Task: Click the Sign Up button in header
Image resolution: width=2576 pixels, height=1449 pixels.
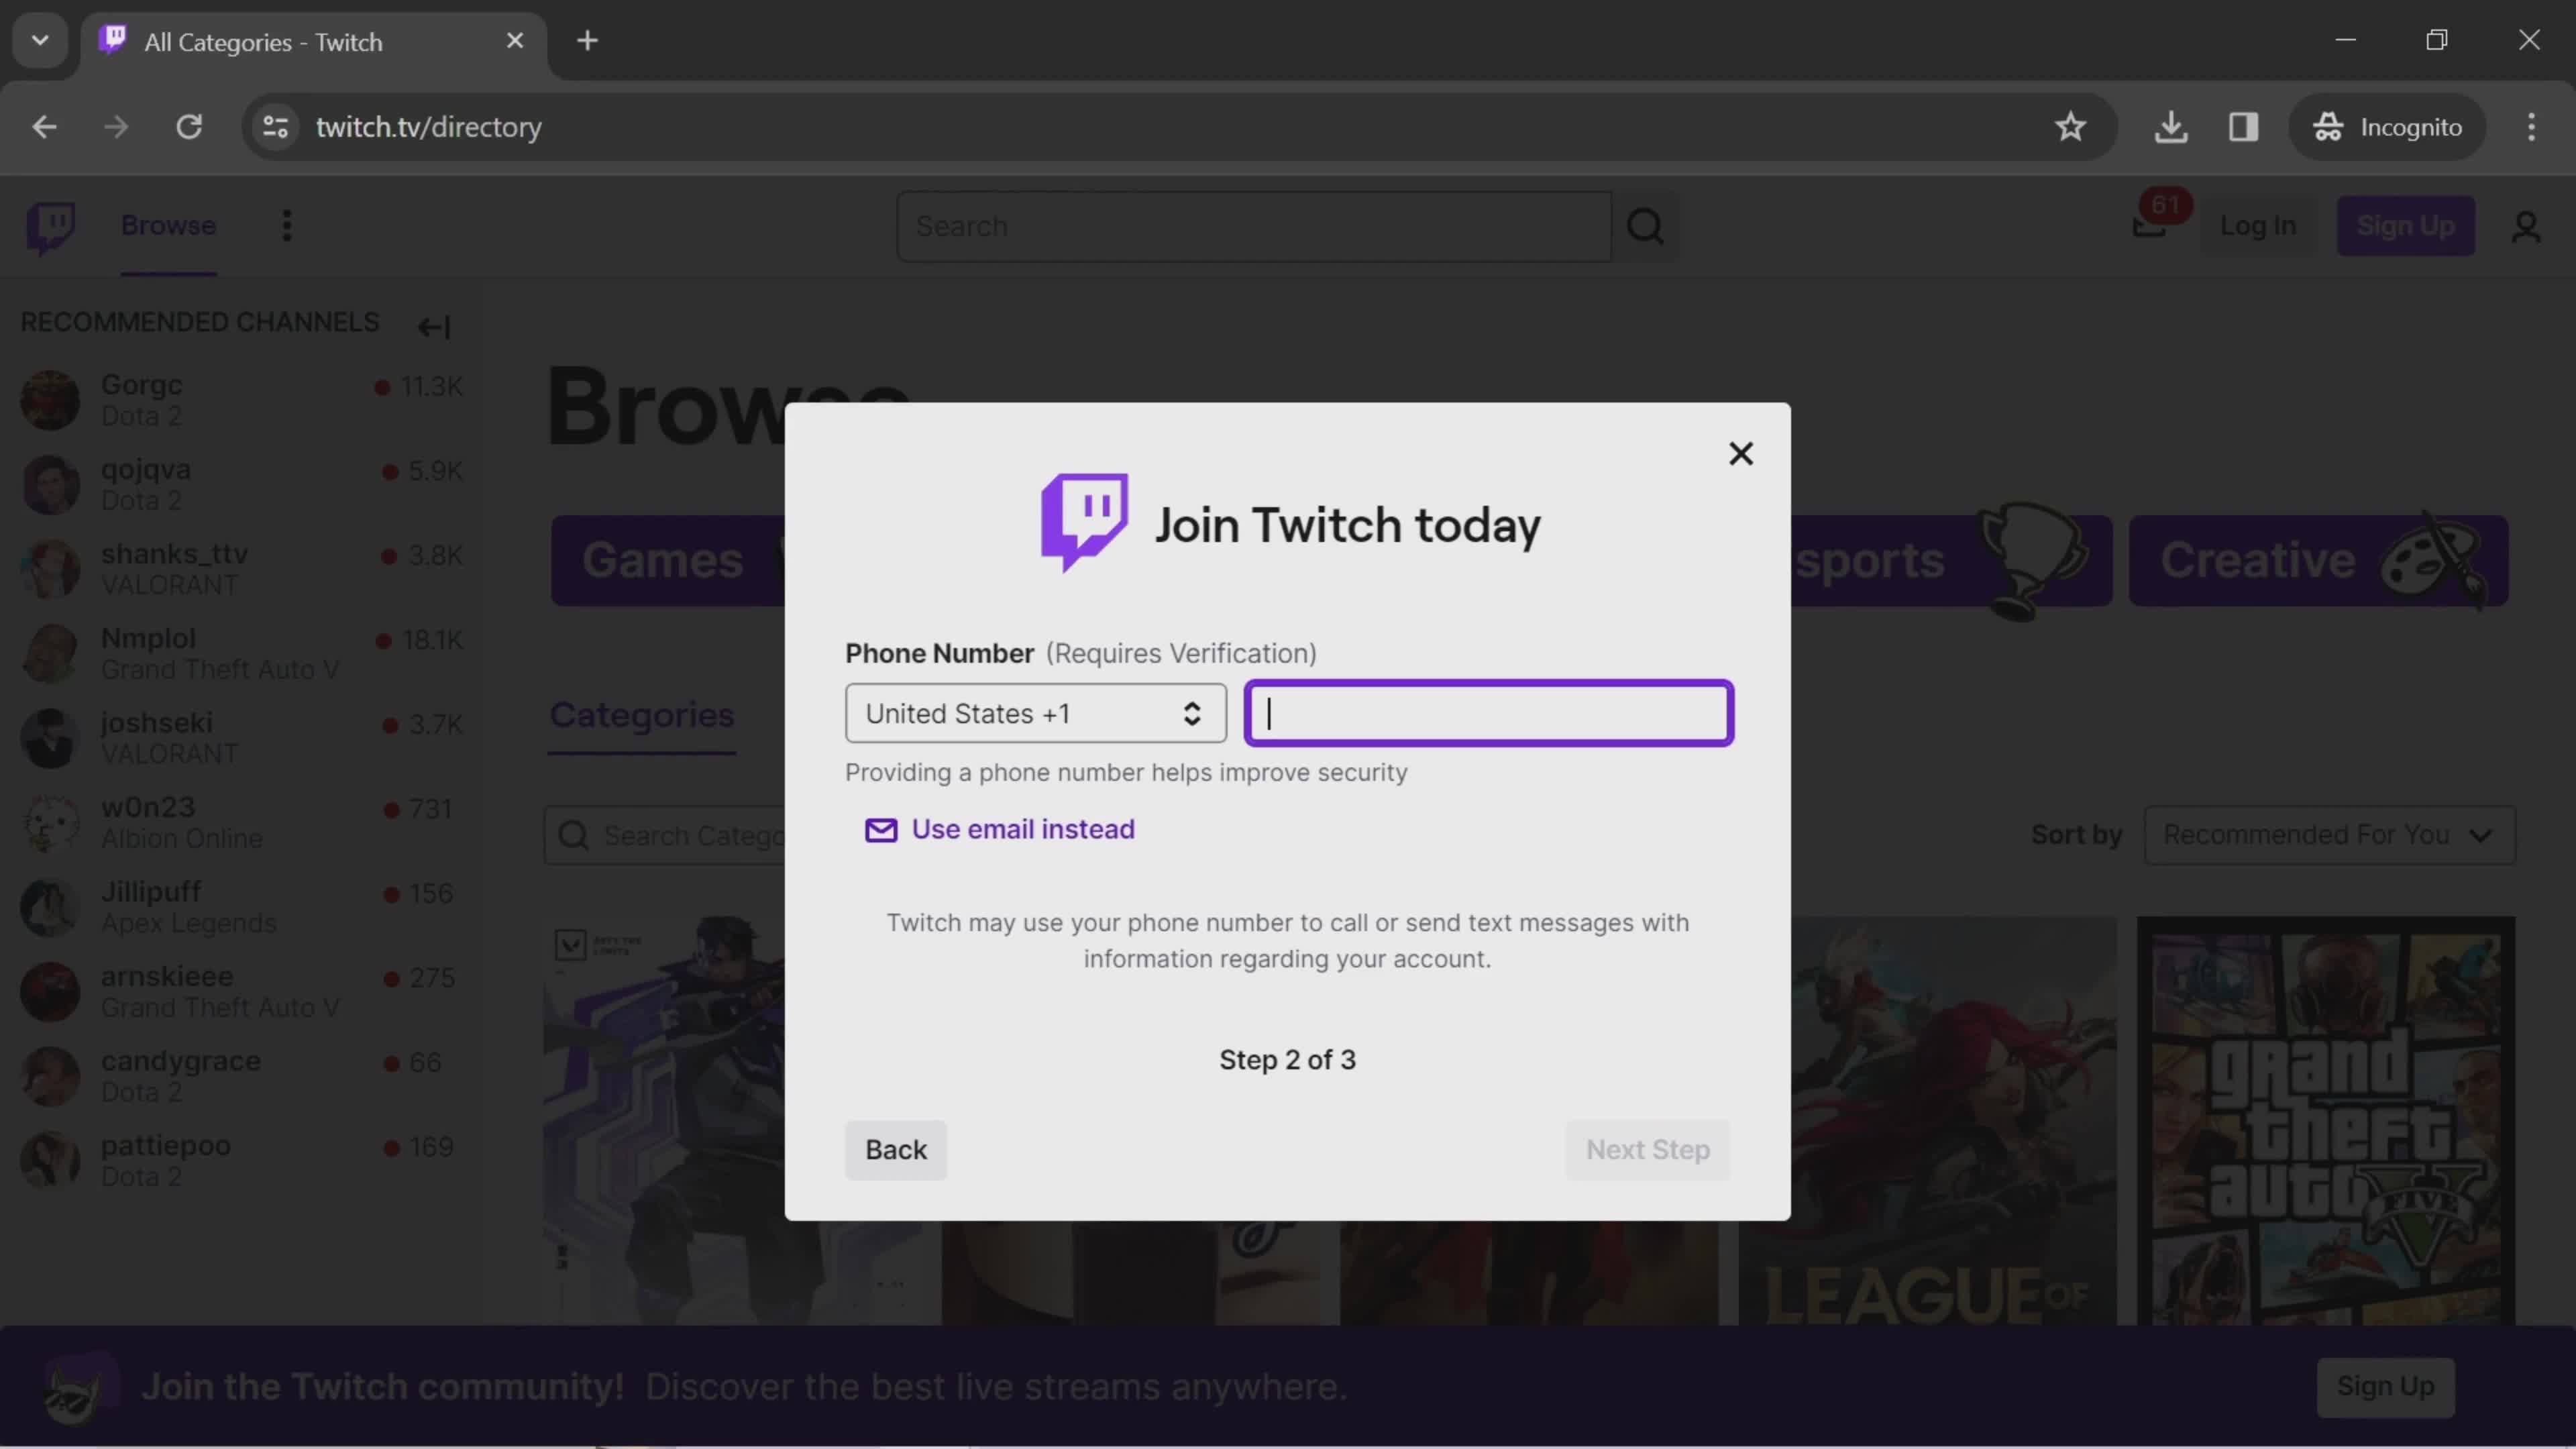Action: [2404, 225]
